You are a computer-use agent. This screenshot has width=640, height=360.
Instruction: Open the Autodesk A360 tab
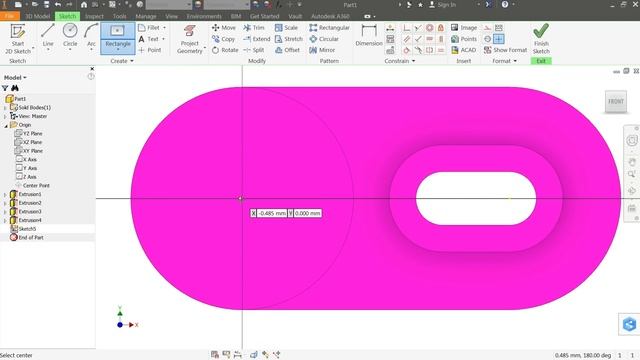pos(330,16)
